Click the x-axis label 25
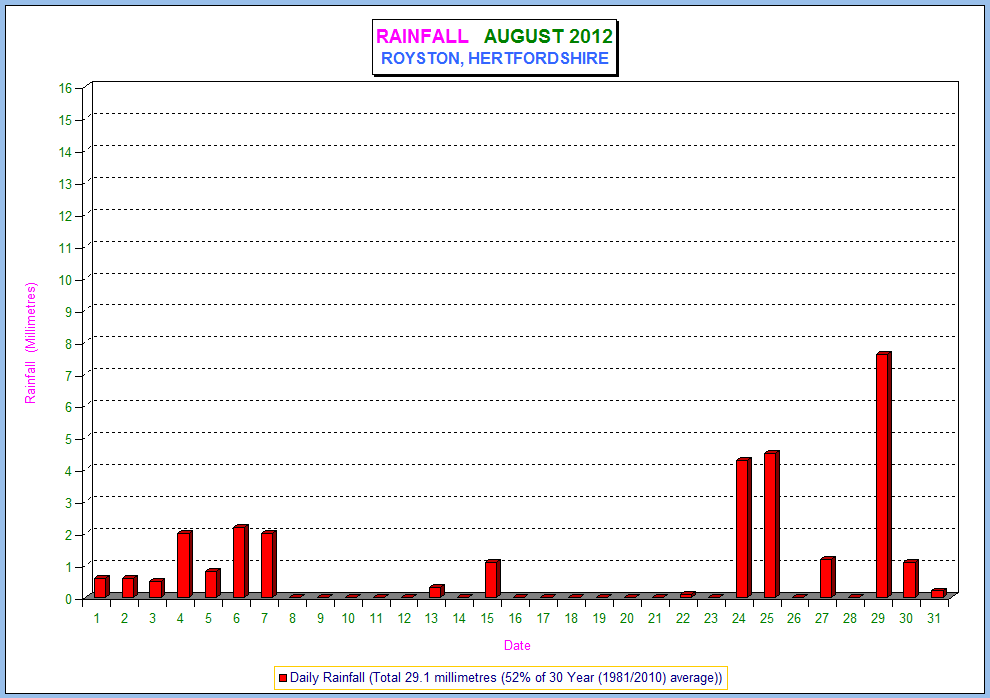Viewport: 990px width, 698px height. click(x=766, y=619)
